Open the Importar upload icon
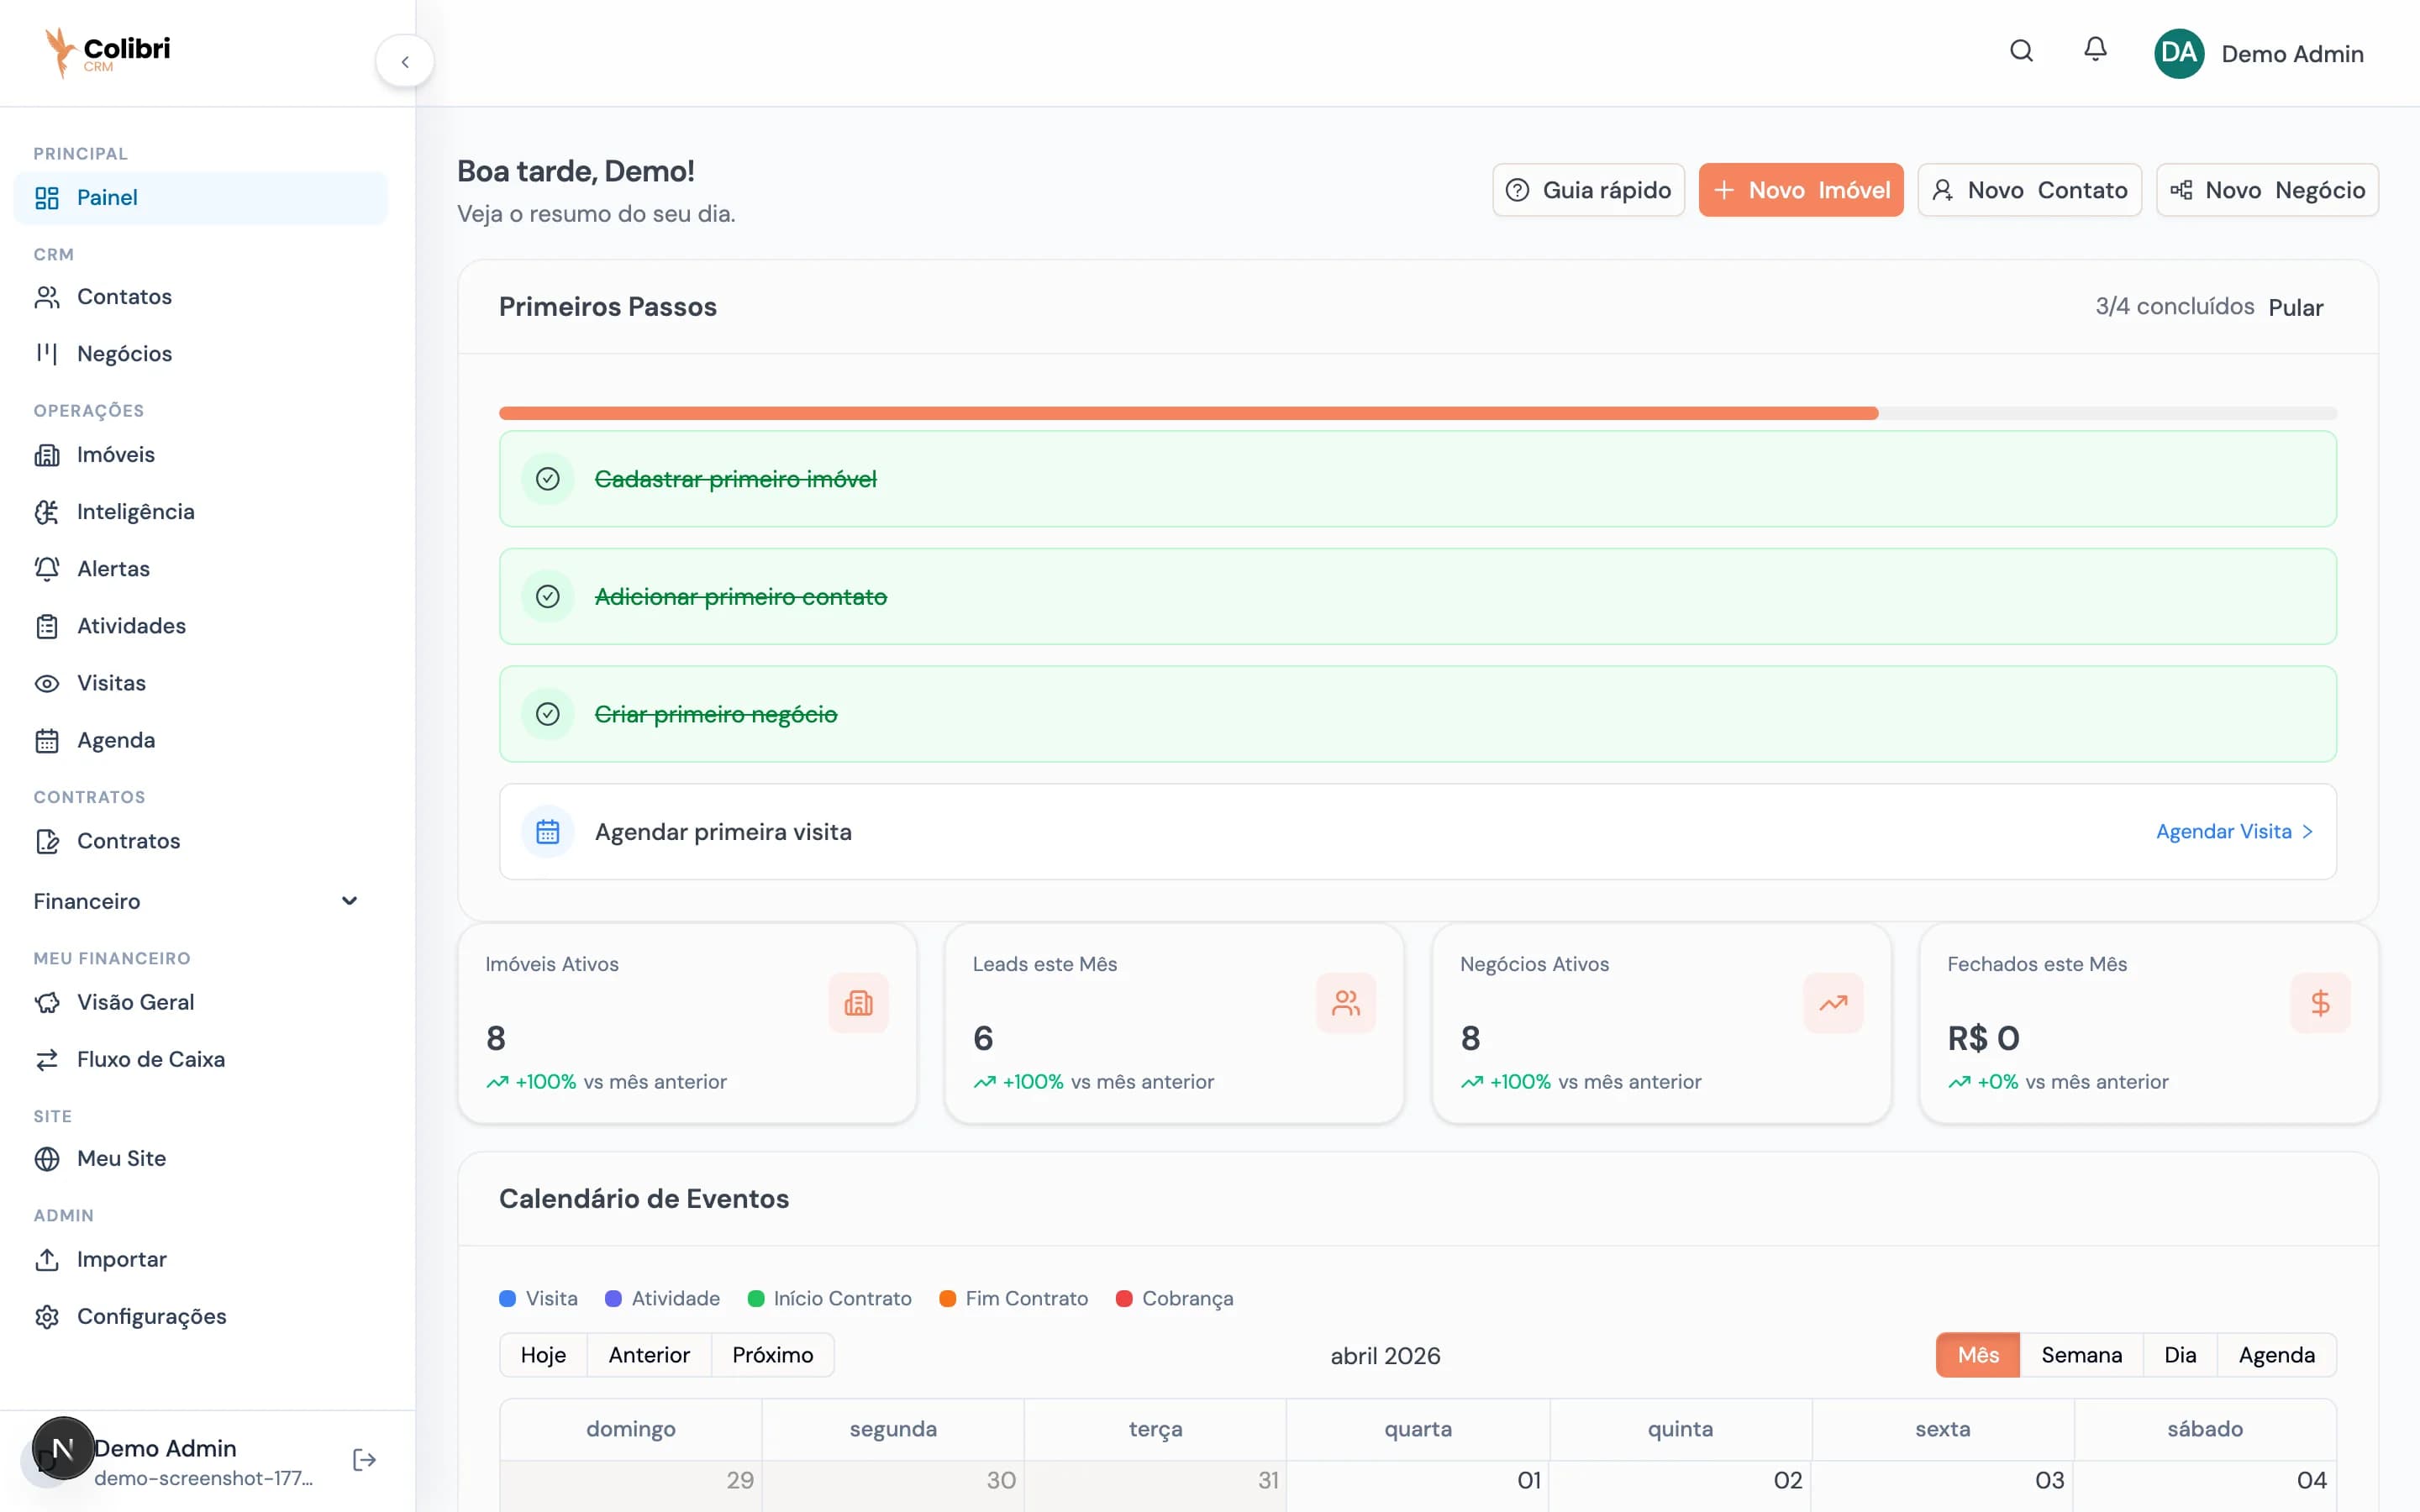Viewport: 2420px width, 1512px height. [x=47, y=1259]
